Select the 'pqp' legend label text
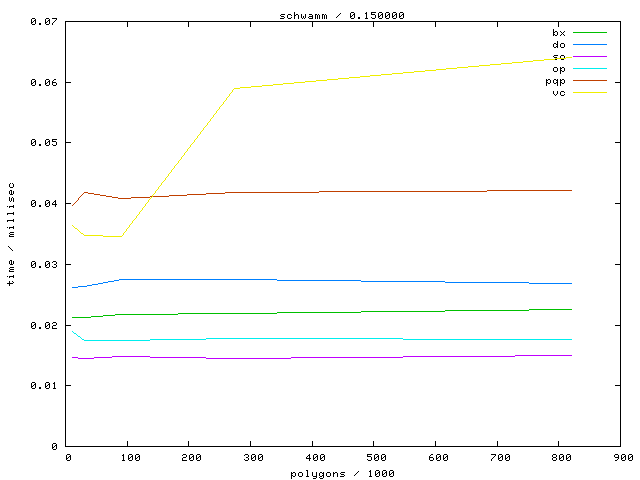This screenshot has height=480, width=640. click(555, 81)
